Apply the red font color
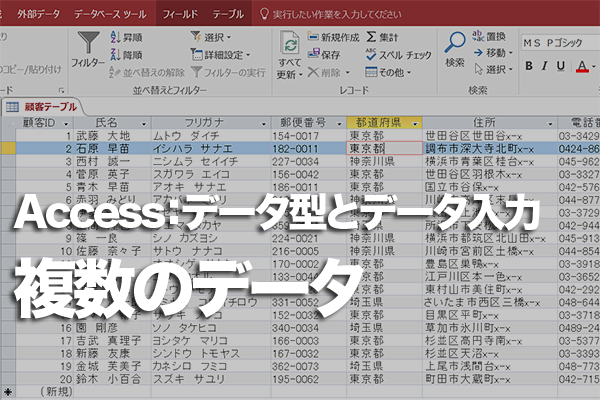The width and height of the screenshot is (600, 400). pyautogui.click(x=582, y=66)
